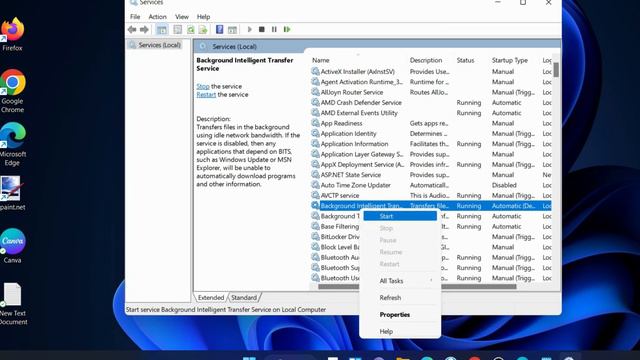Click gear icon beside AMD Crash Defender Service
This screenshot has height=360, width=640.
pyautogui.click(x=315, y=102)
